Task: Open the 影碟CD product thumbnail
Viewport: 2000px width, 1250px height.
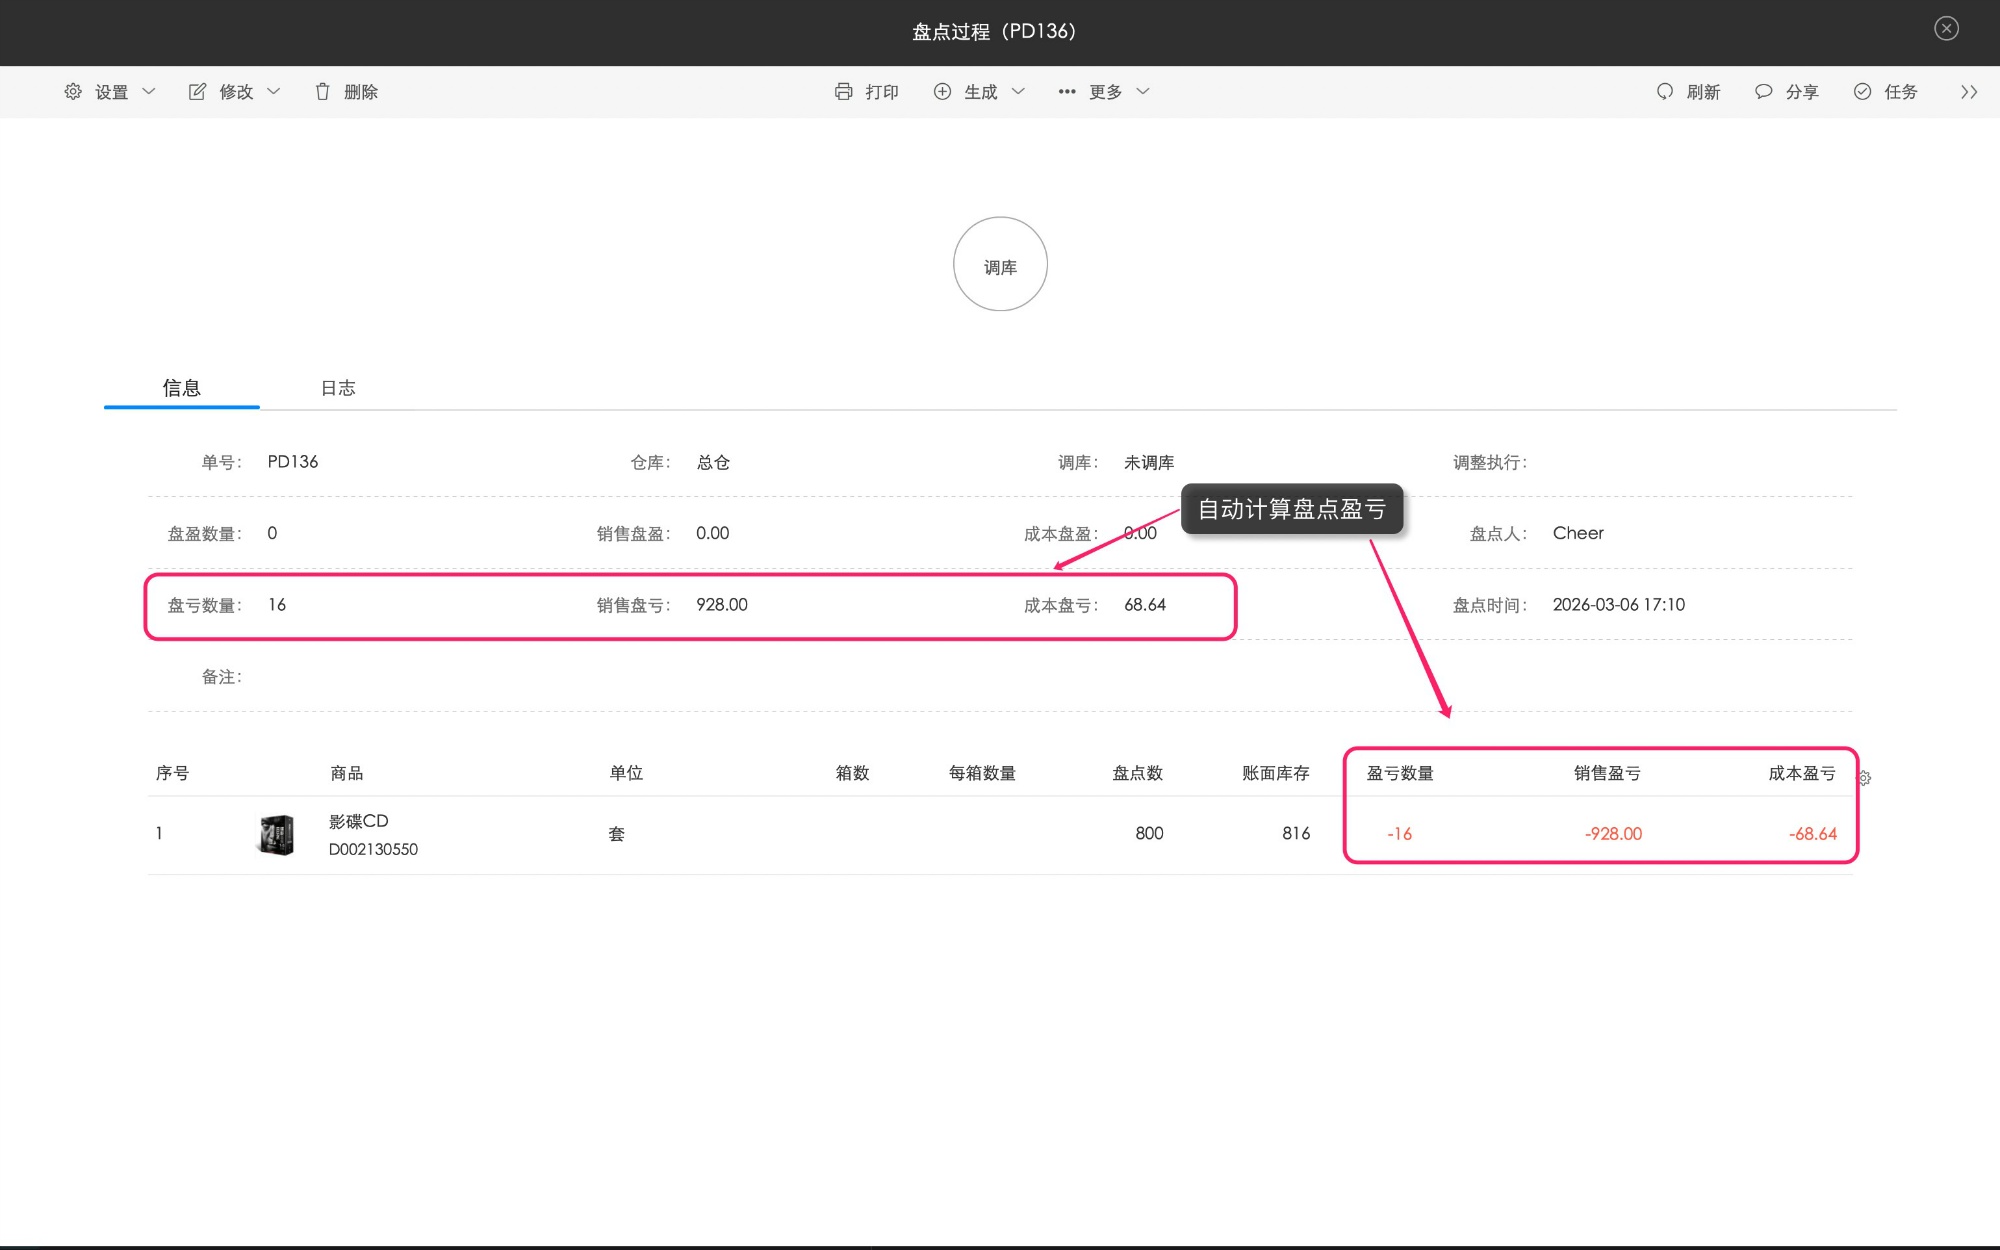Action: 276,834
